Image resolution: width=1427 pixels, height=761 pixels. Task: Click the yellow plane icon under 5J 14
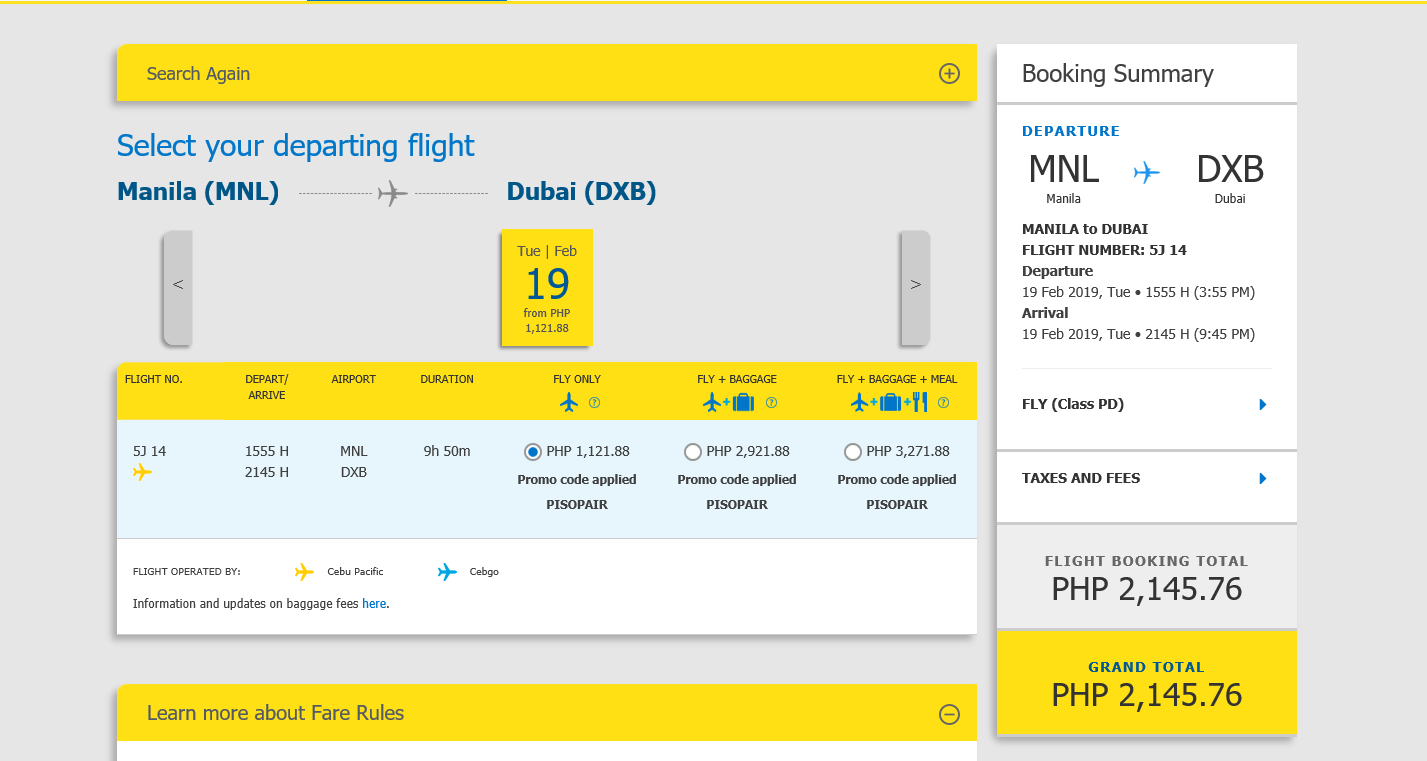click(x=142, y=472)
